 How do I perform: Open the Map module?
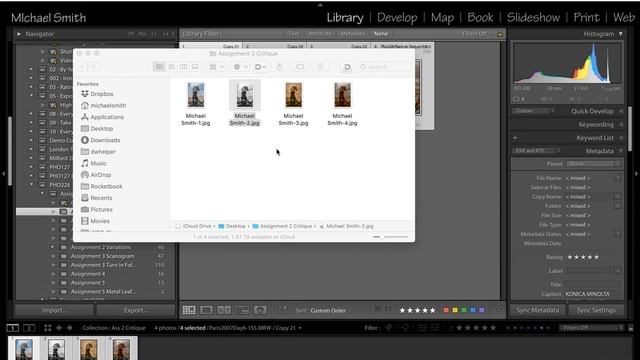pyautogui.click(x=442, y=18)
